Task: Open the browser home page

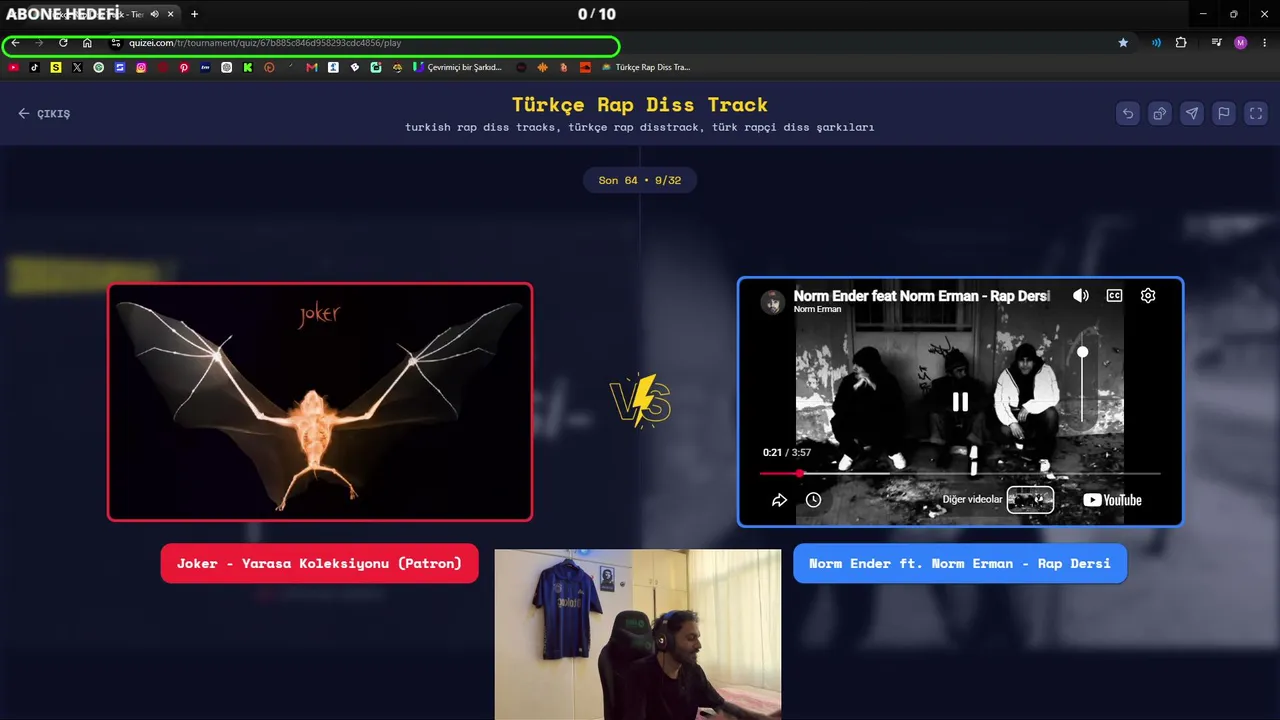Action: click(x=87, y=43)
